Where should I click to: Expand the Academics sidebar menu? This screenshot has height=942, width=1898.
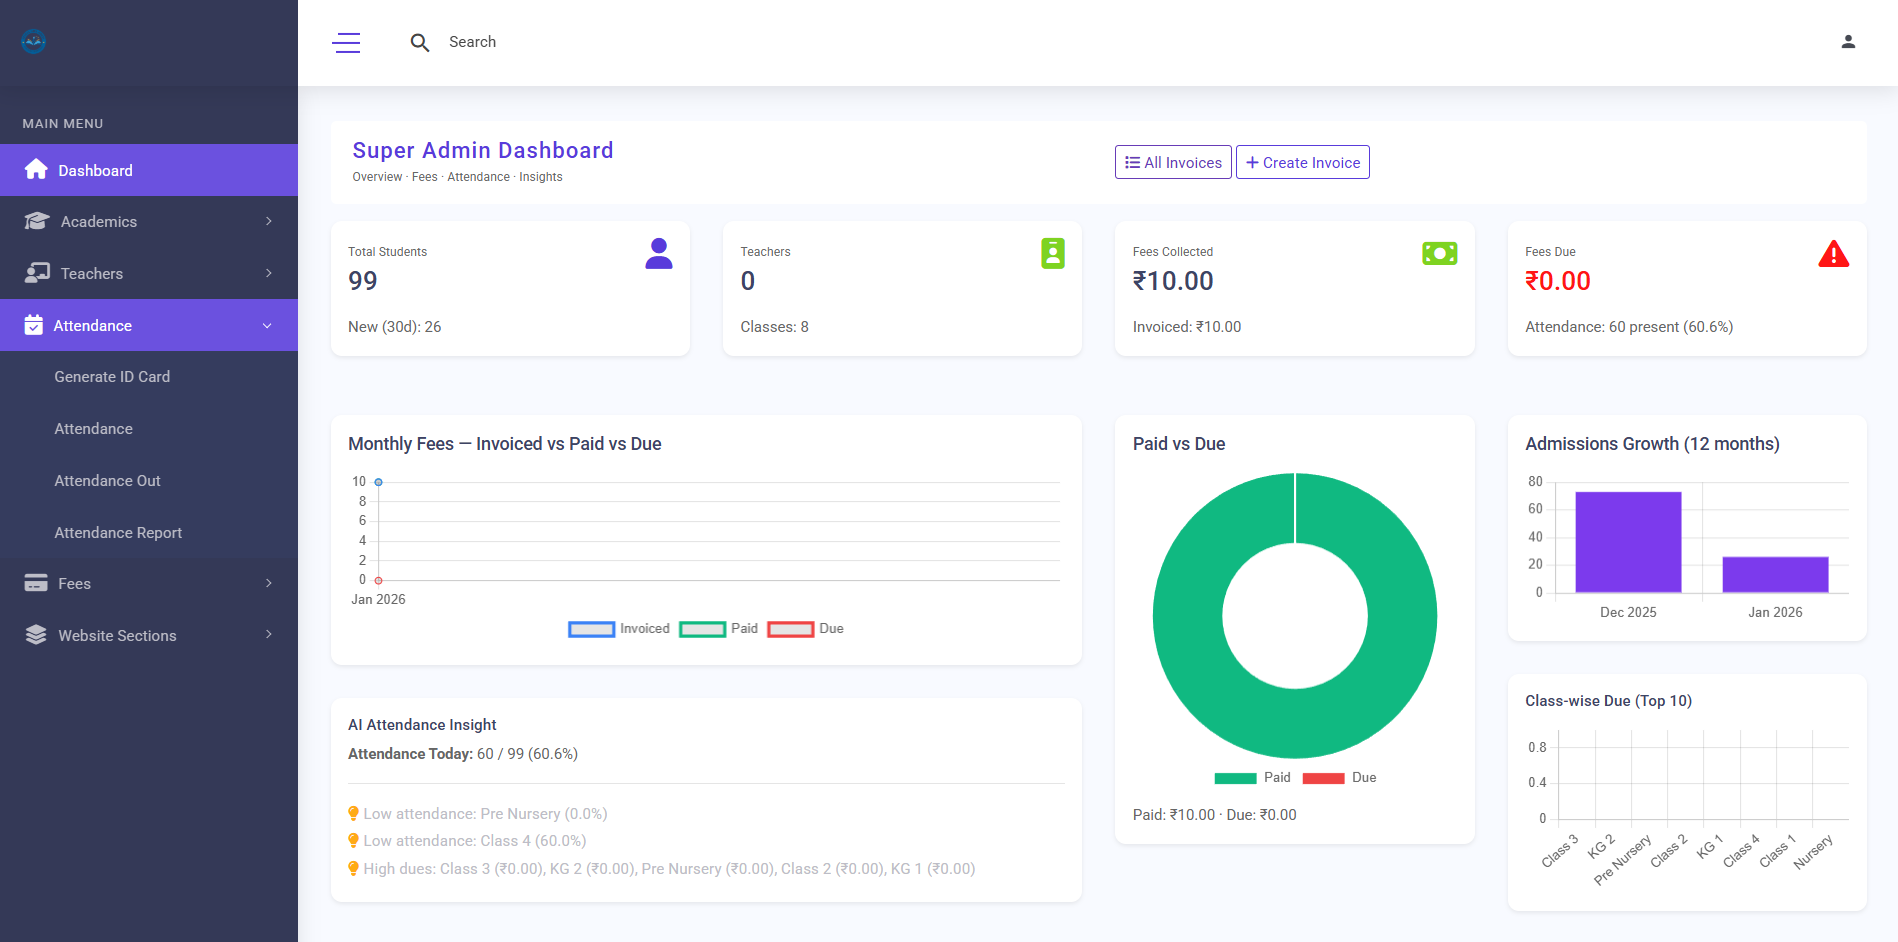point(149,222)
